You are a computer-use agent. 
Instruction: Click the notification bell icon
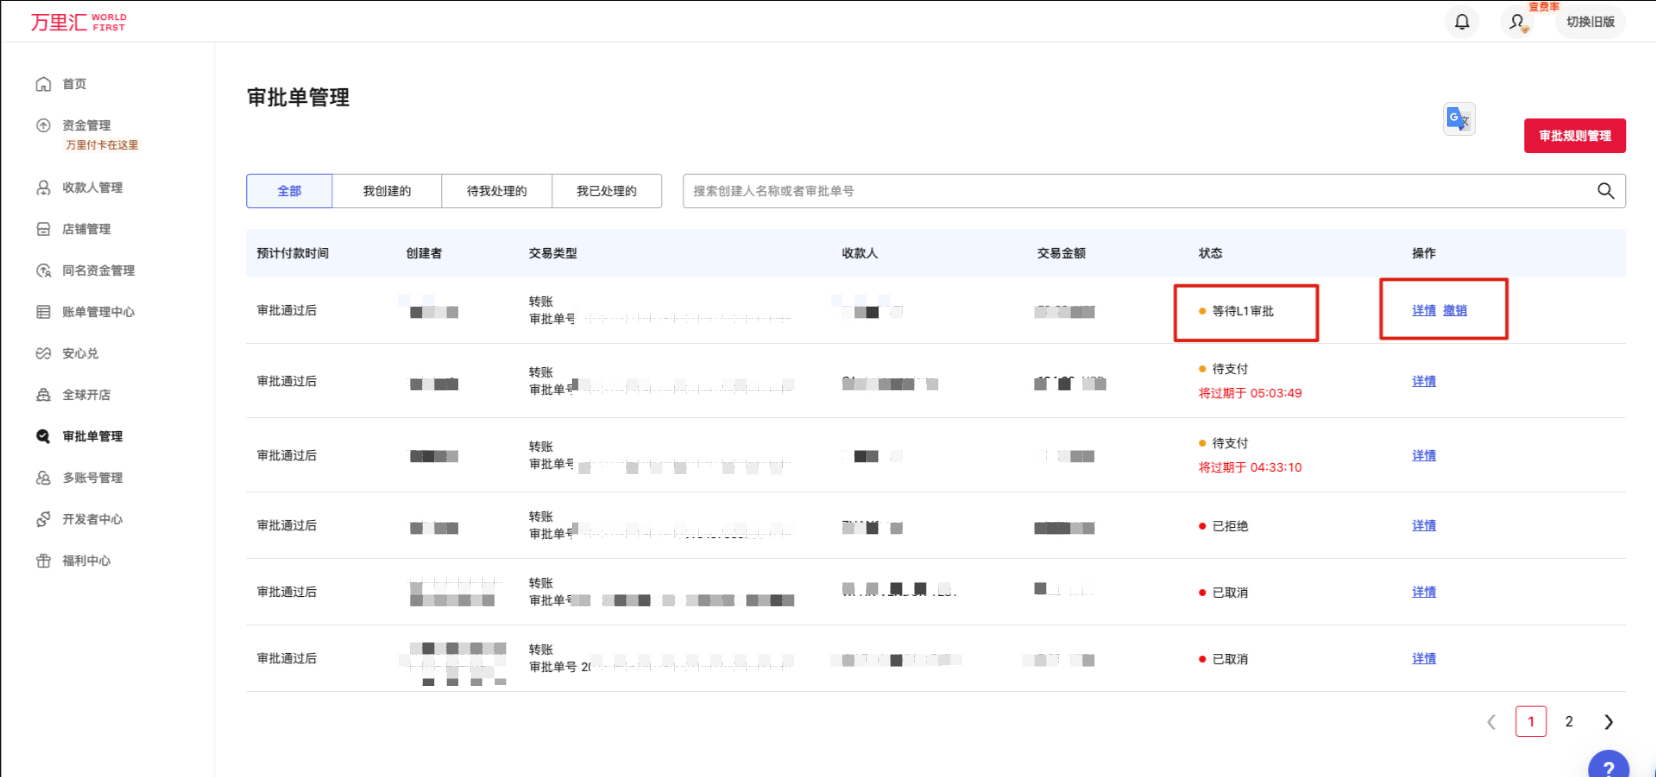(x=1461, y=22)
